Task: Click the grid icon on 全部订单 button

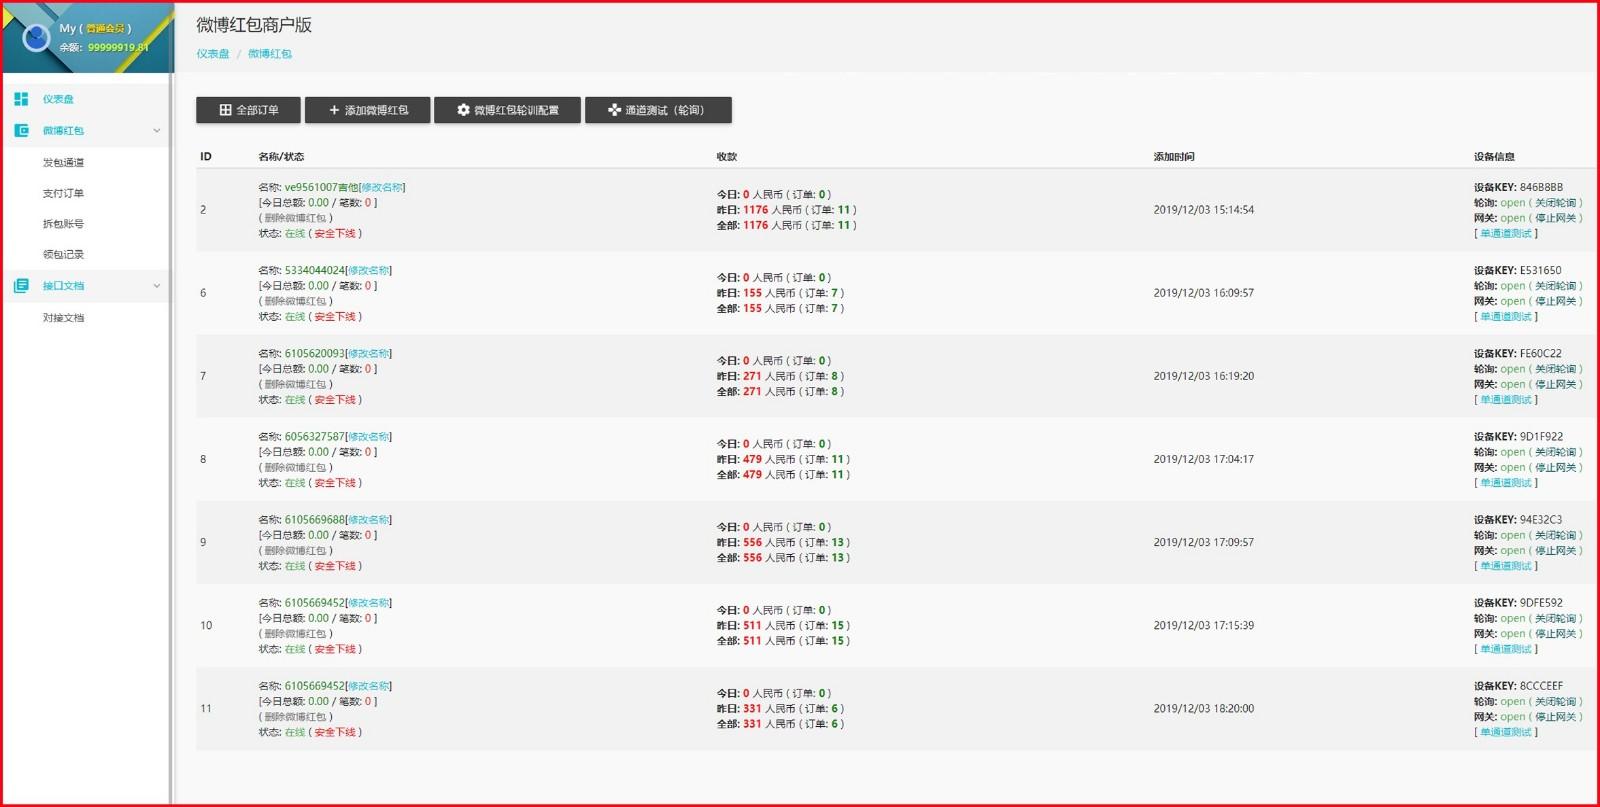Action: click(225, 110)
